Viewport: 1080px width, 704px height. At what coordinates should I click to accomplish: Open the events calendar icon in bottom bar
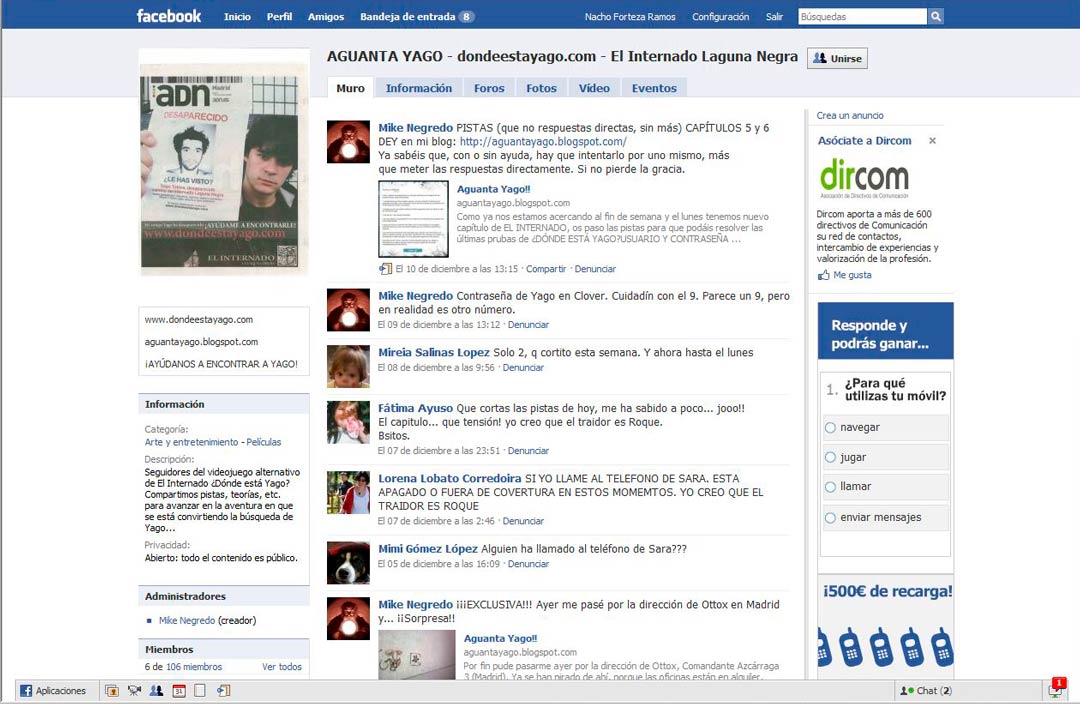179,691
